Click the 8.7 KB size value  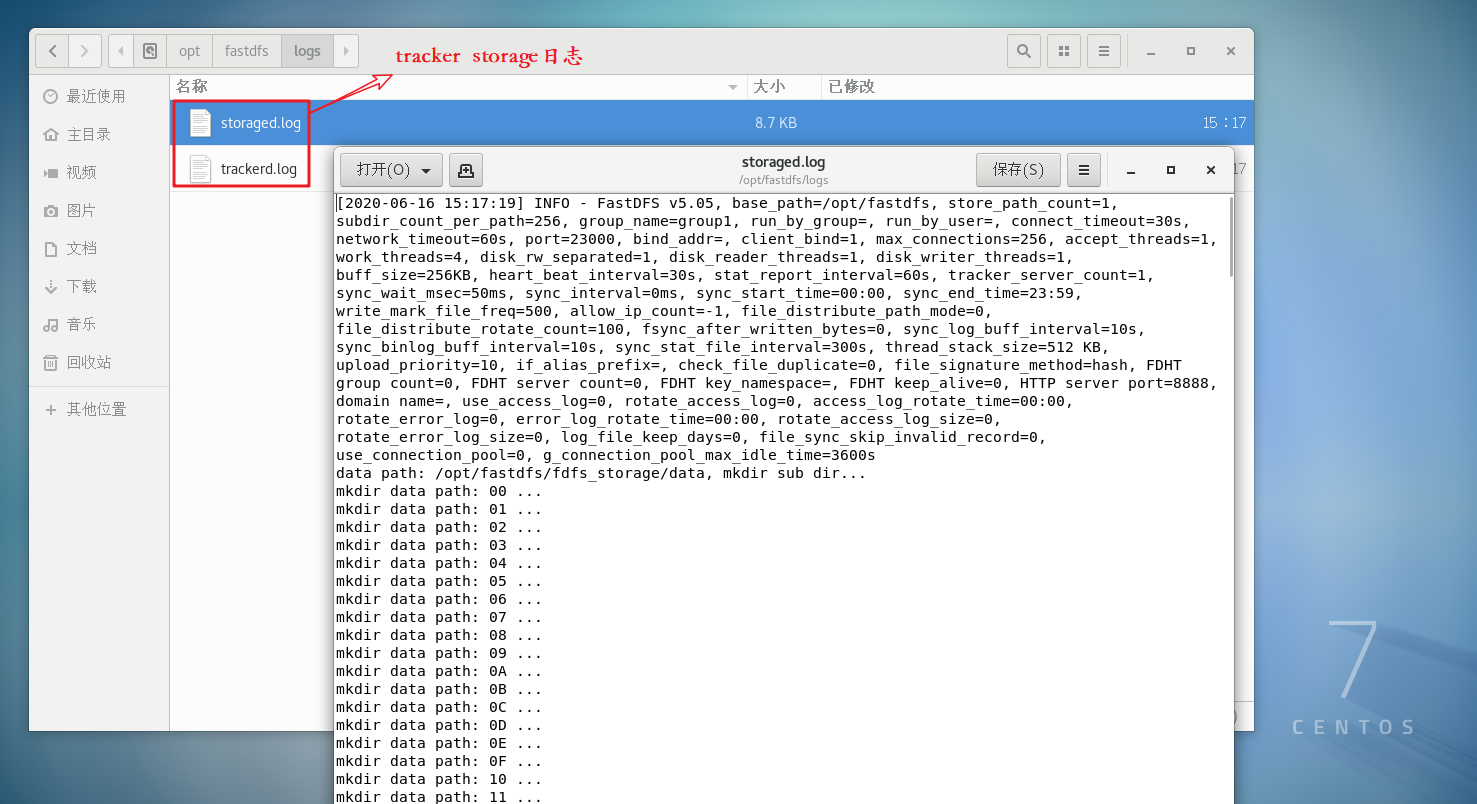[776, 123]
